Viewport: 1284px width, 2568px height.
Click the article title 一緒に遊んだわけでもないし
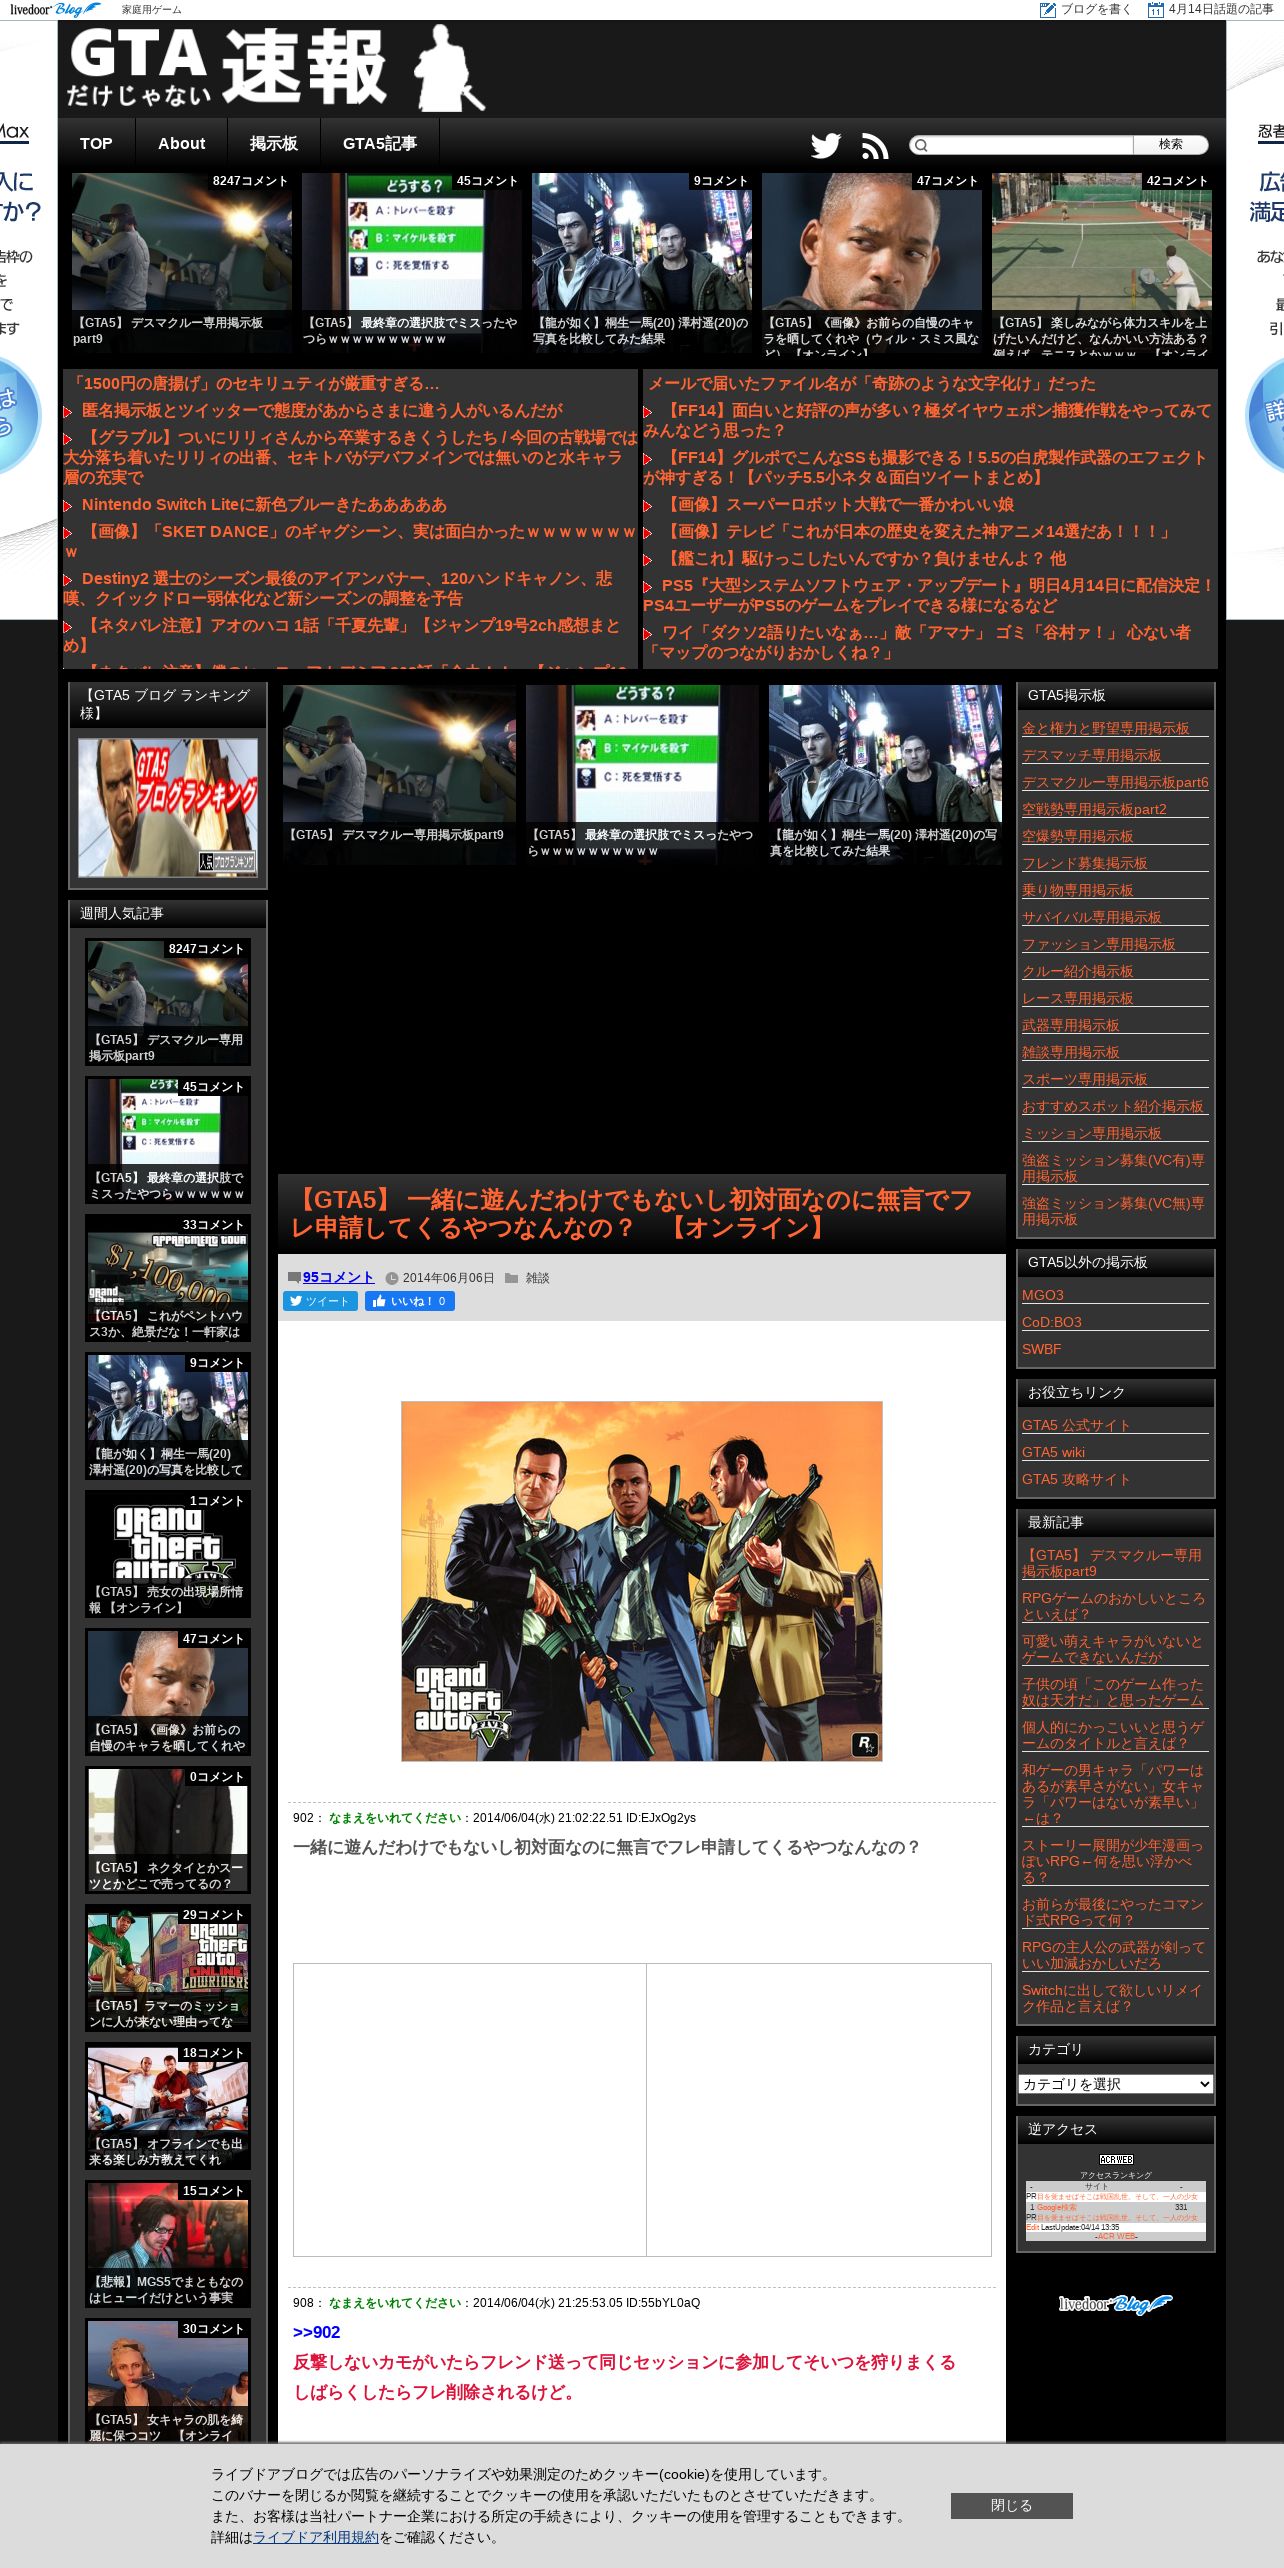632,1213
